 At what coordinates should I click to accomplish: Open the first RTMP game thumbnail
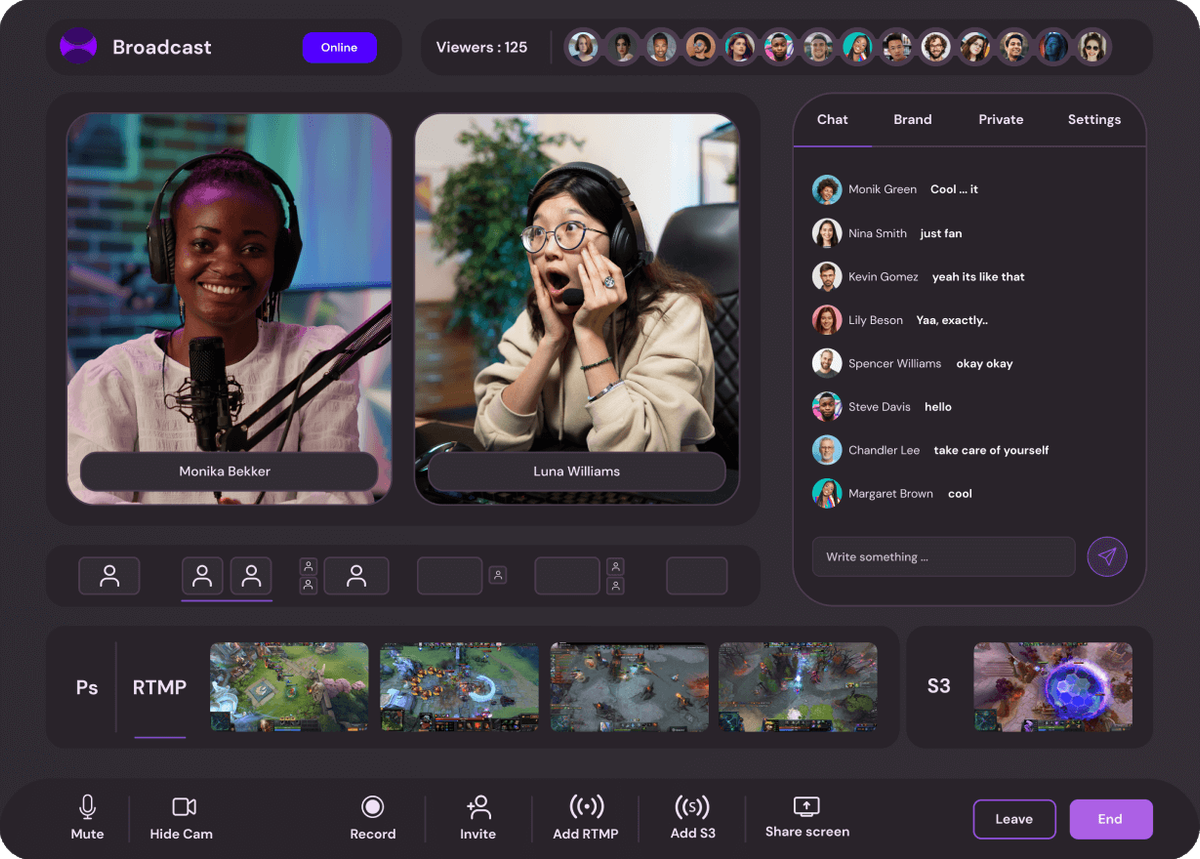pyautogui.click(x=289, y=687)
